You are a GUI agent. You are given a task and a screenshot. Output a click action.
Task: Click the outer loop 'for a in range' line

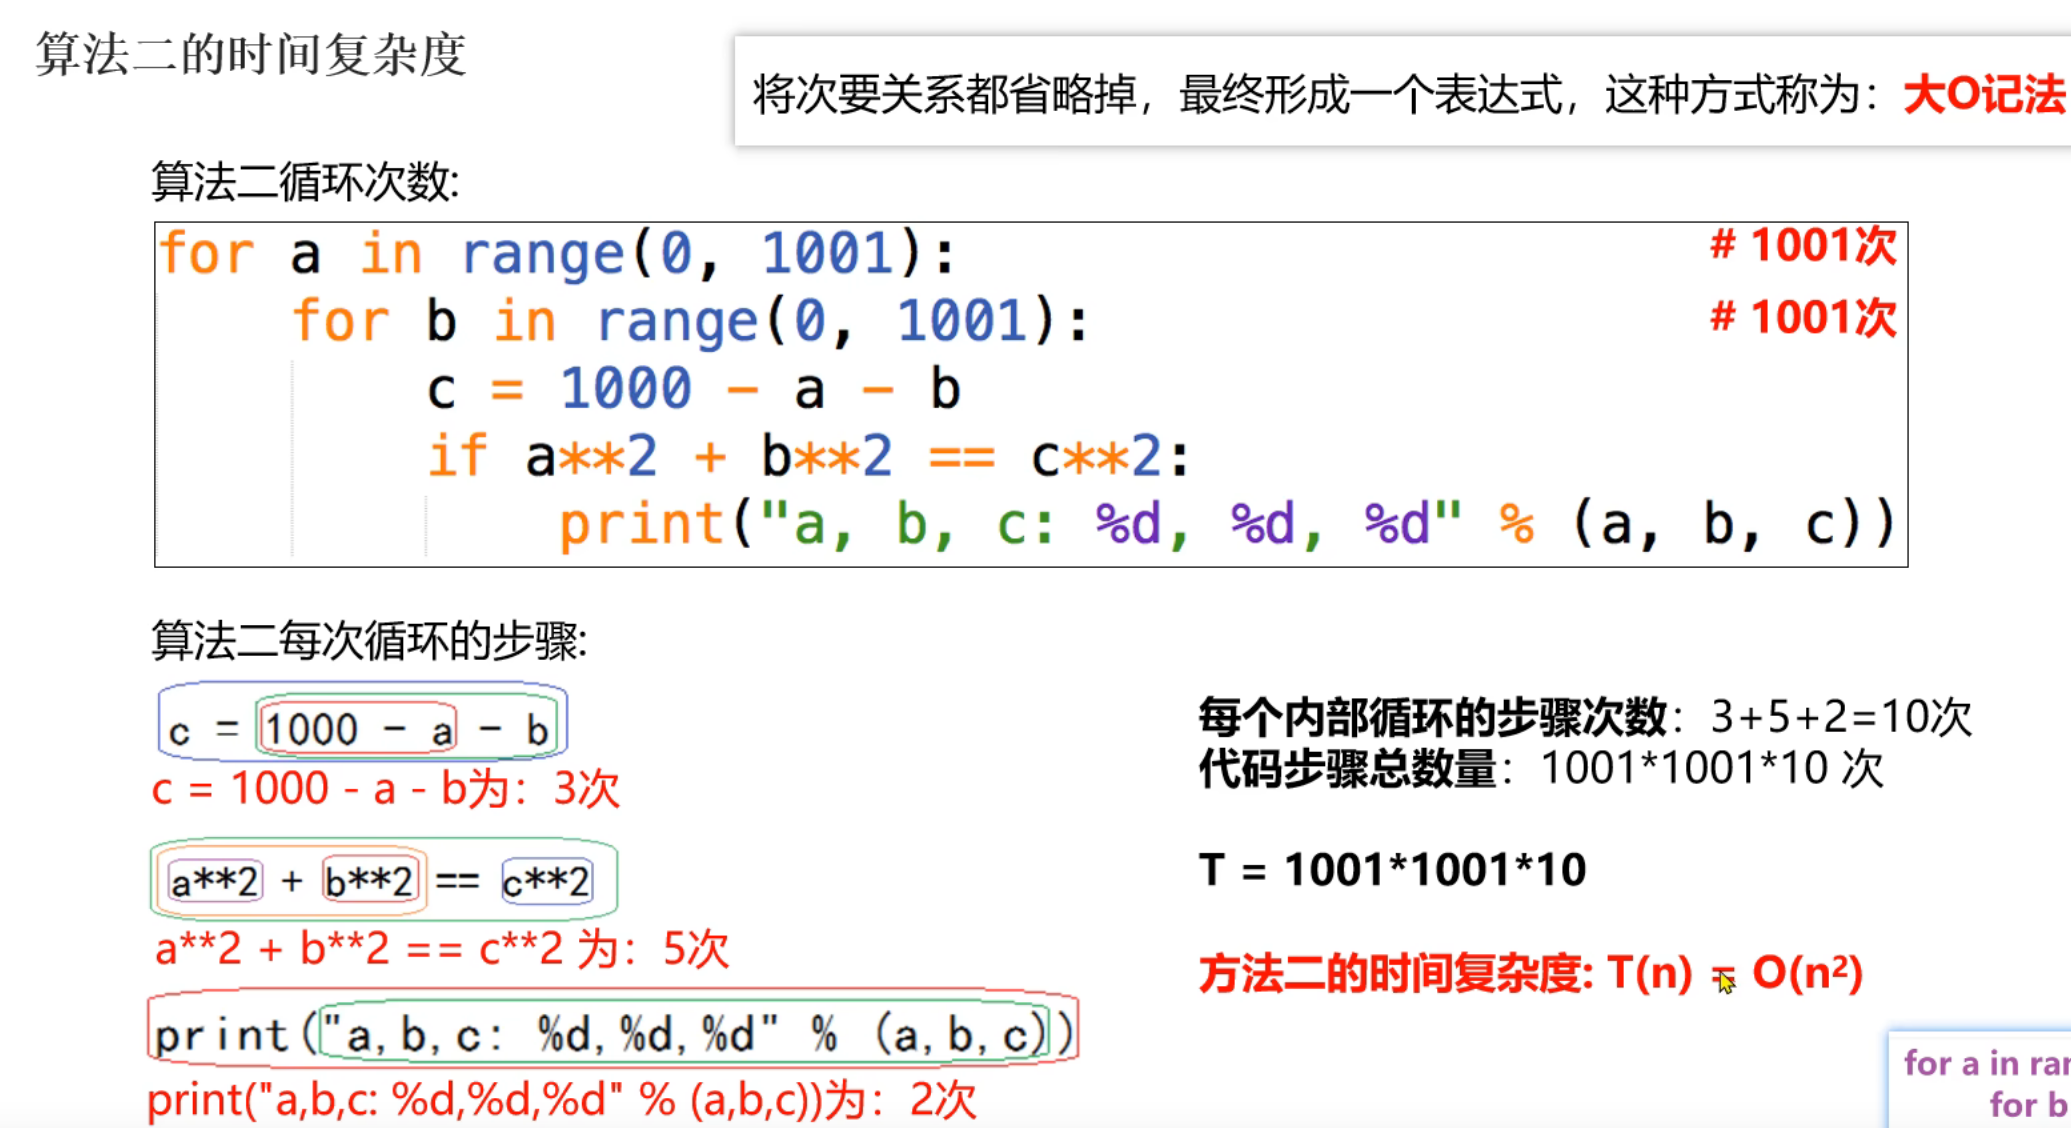pyautogui.click(x=557, y=254)
